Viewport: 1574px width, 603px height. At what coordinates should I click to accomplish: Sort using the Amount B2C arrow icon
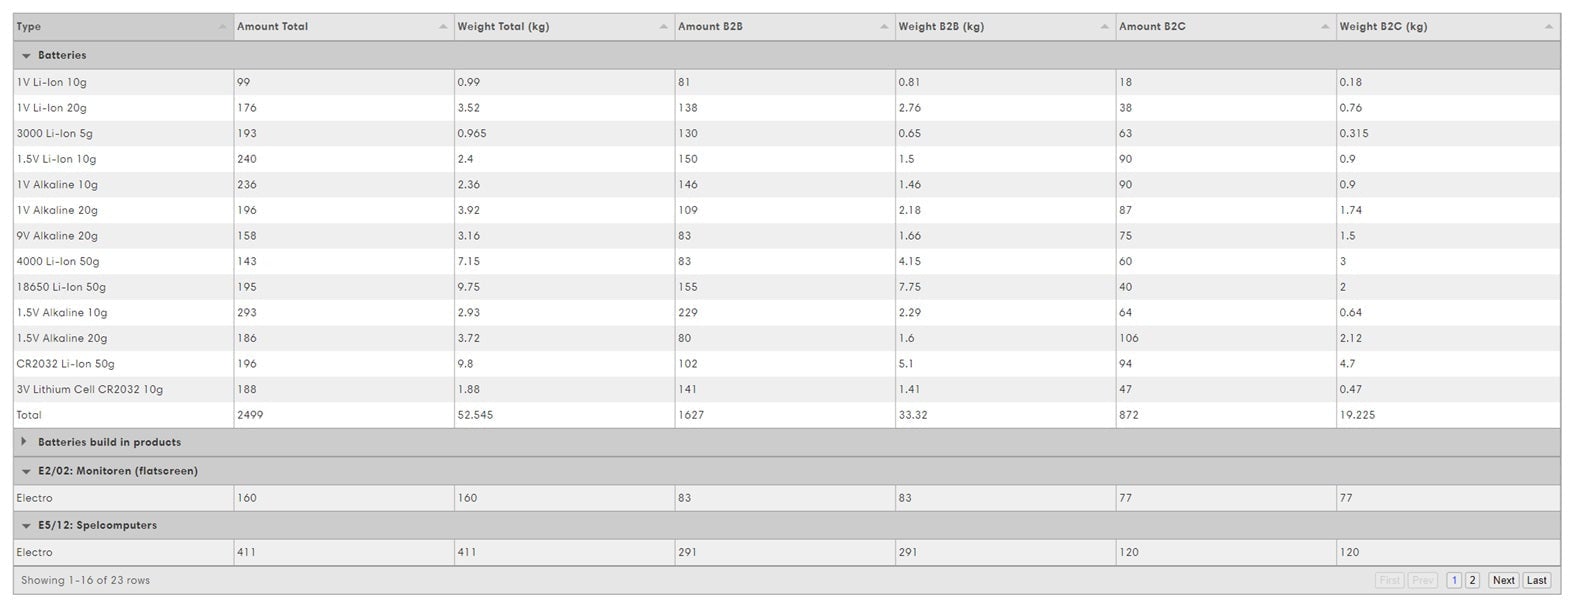click(1325, 27)
